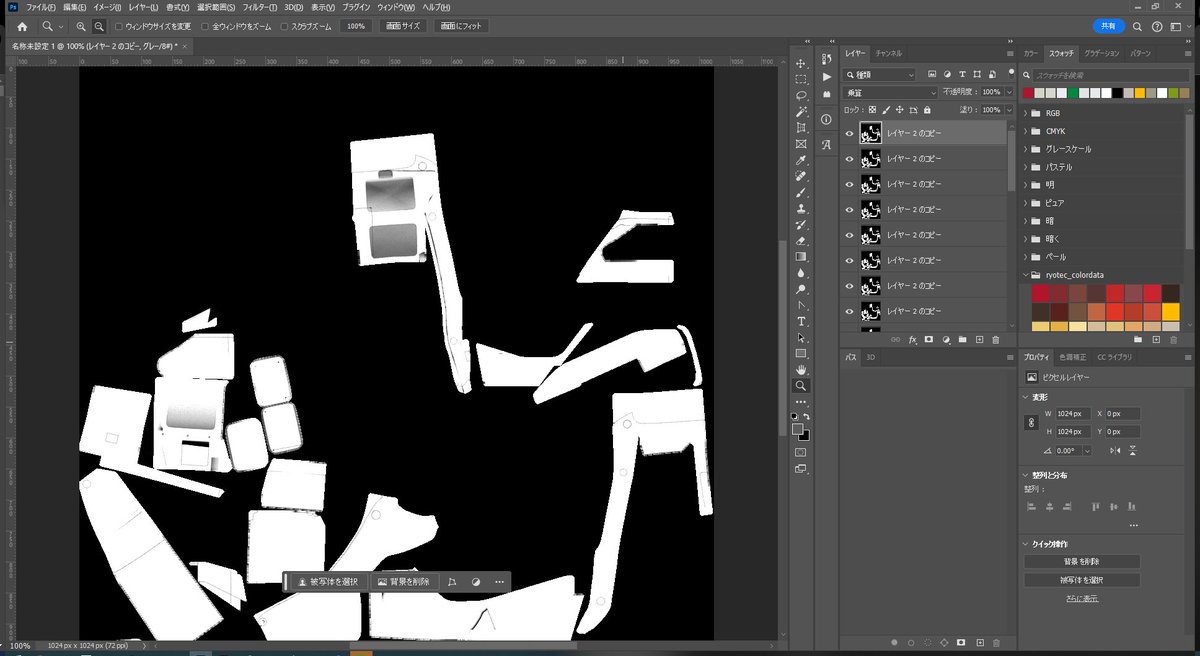Select the Clone Stamp tool
The height and width of the screenshot is (656, 1200).
point(801,208)
